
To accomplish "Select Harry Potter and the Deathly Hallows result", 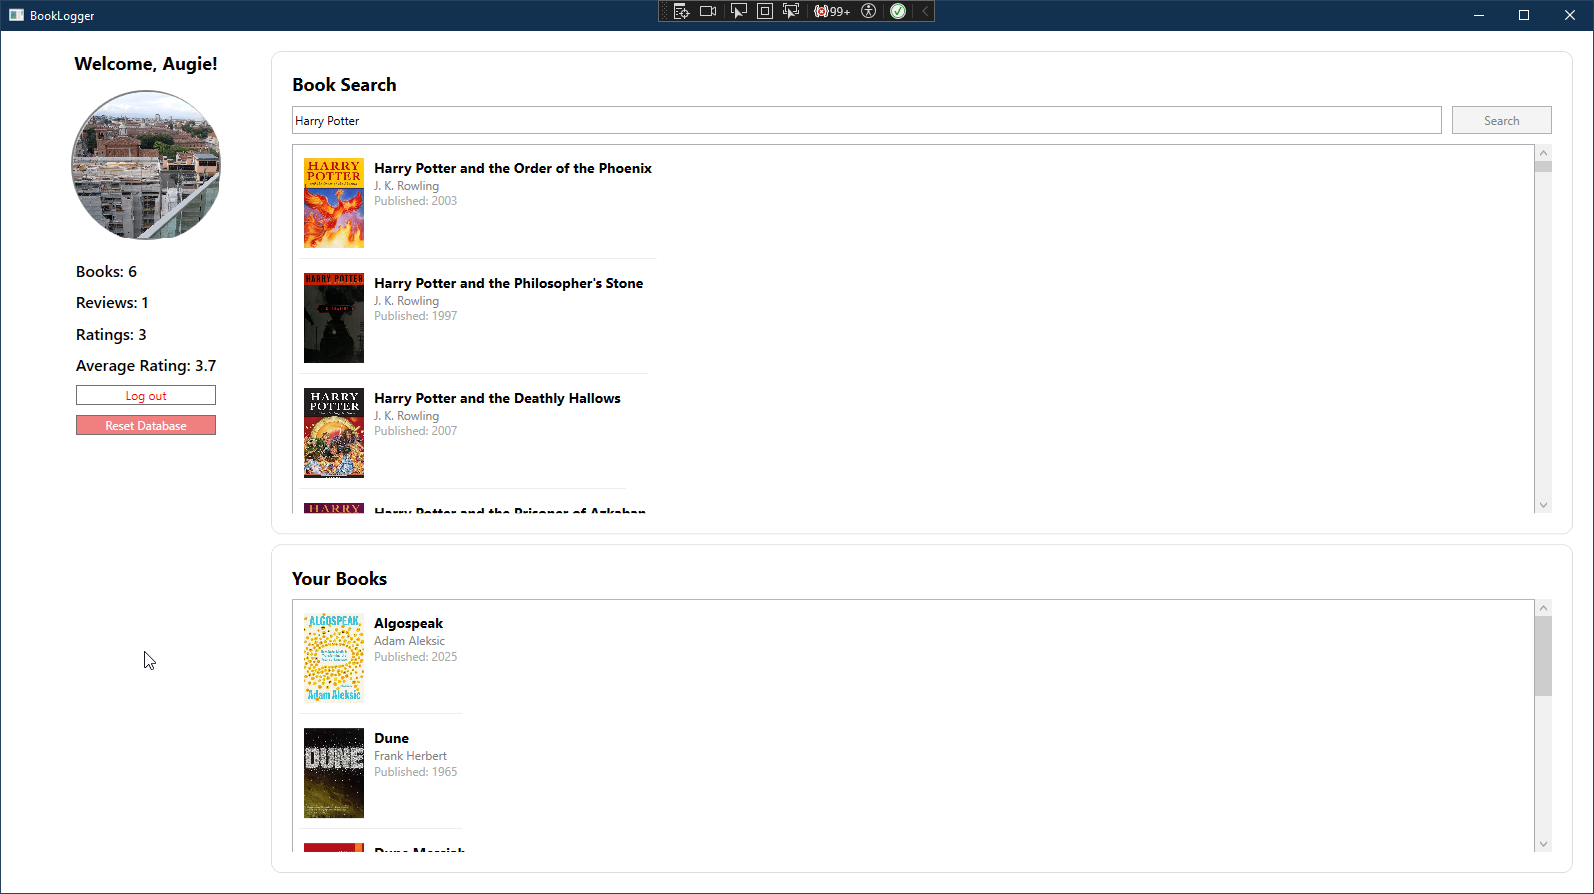I will tap(497, 399).
